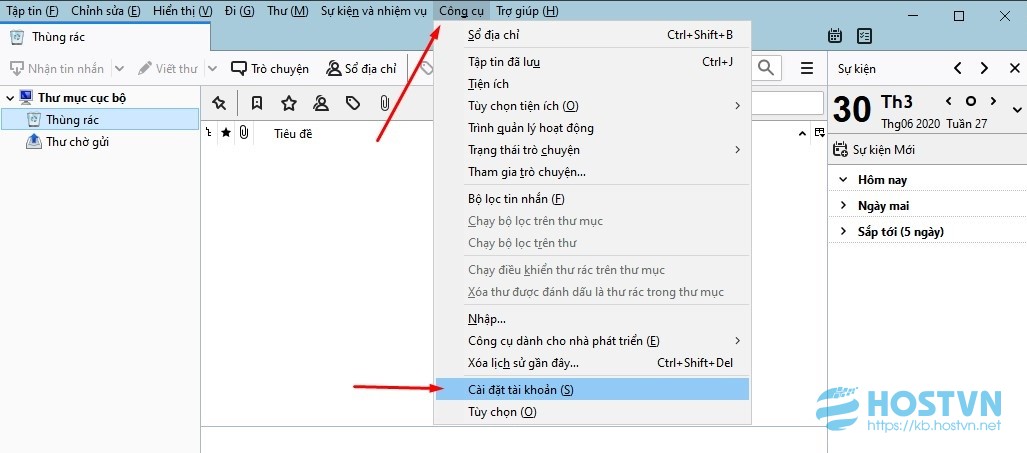
Task: Open Sổ địa chỉ toolbar button
Action: coord(362,68)
